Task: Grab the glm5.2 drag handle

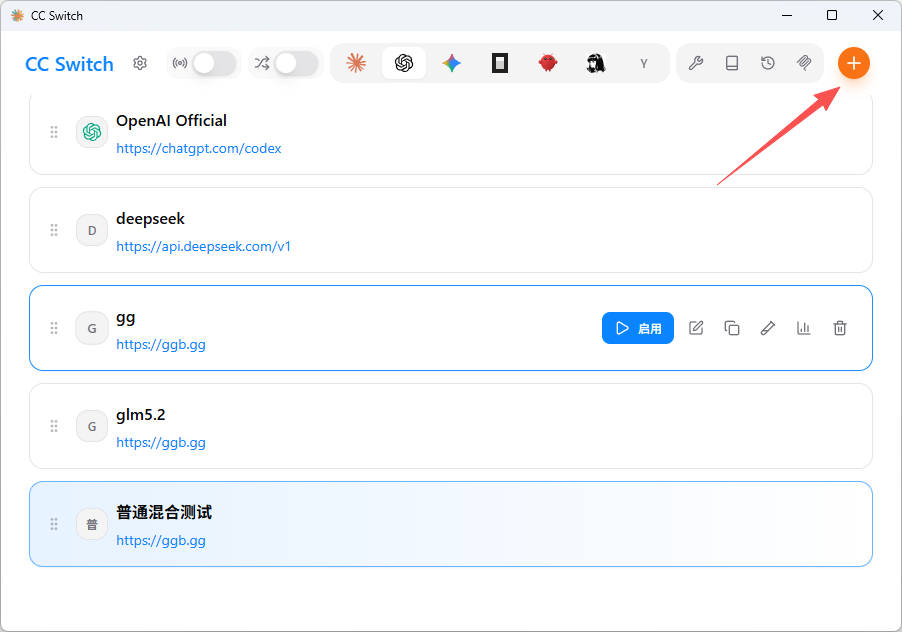Action: 54,426
